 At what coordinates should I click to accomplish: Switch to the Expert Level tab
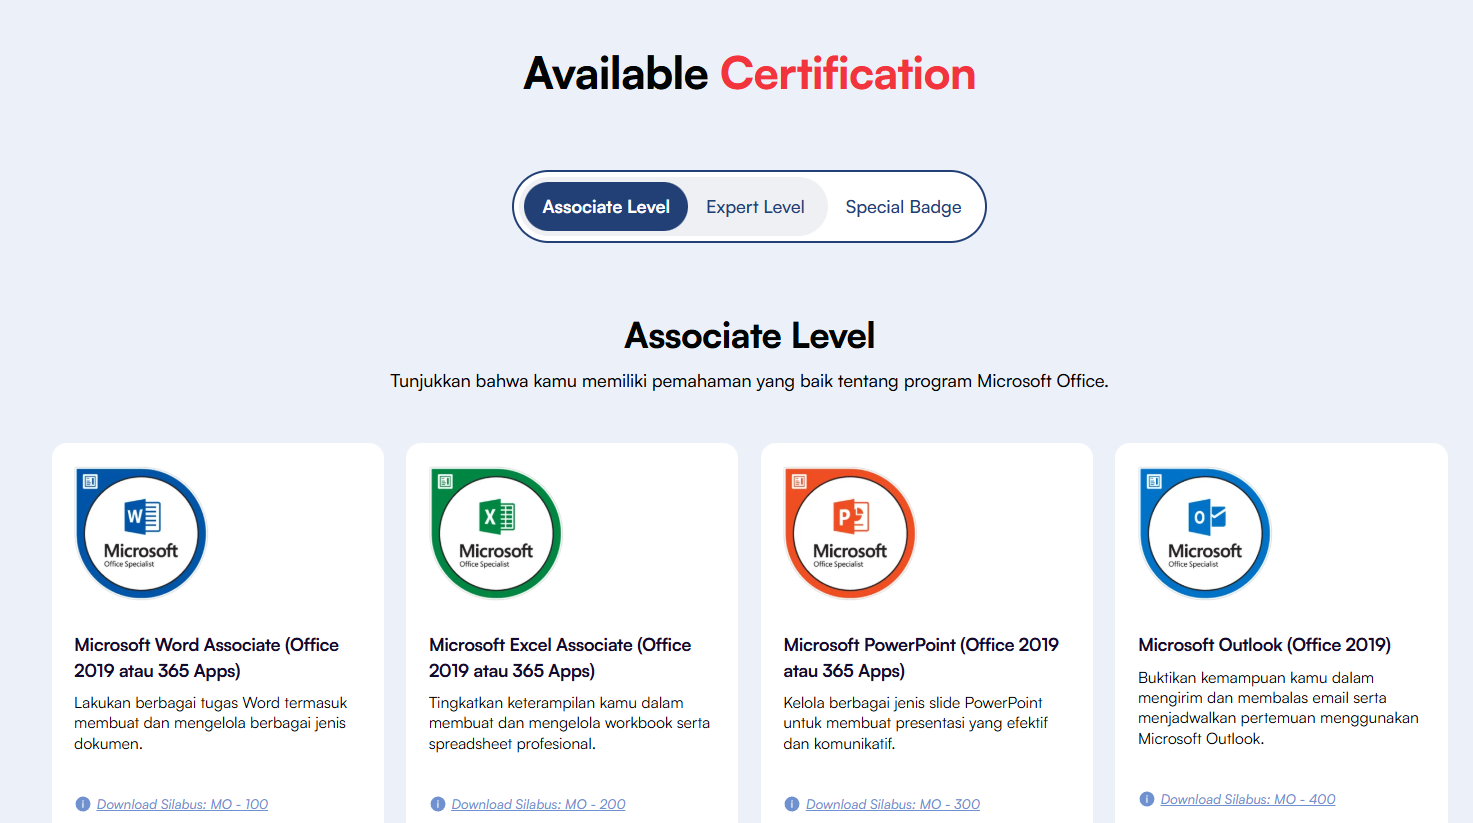[x=755, y=206]
